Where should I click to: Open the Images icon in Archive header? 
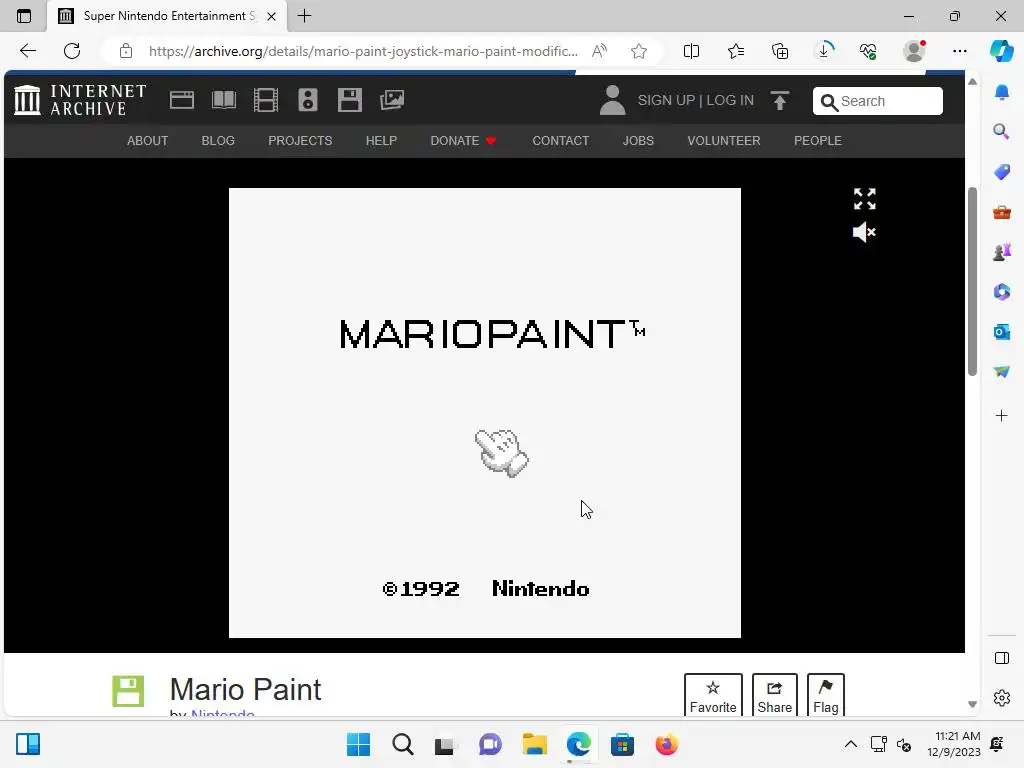click(392, 100)
